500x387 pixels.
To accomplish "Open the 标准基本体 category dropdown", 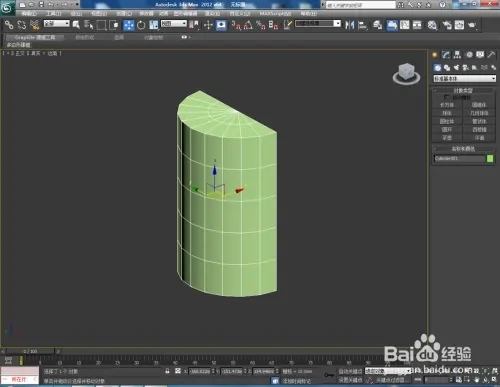I will pos(464,79).
